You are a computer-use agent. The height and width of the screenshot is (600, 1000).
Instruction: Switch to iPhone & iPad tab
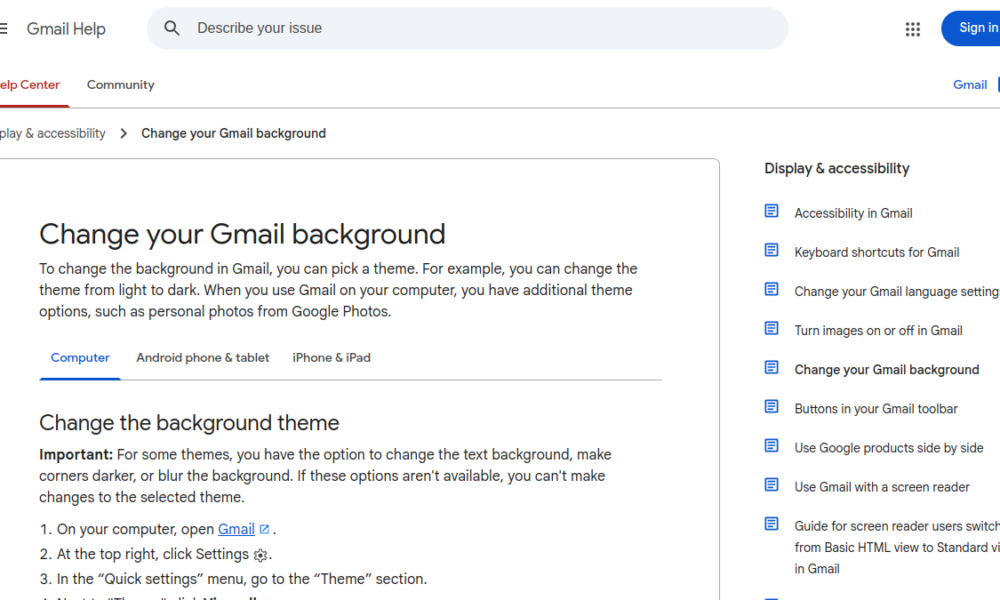pyautogui.click(x=332, y=358)
